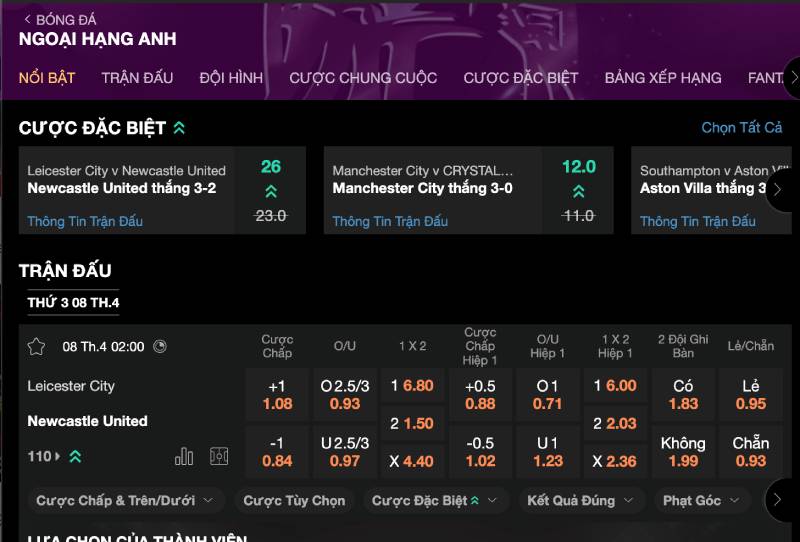Expand Cược Chấp & Trên/Dưới dropdown
Screen dimensions: 800x542
point(124,500)
